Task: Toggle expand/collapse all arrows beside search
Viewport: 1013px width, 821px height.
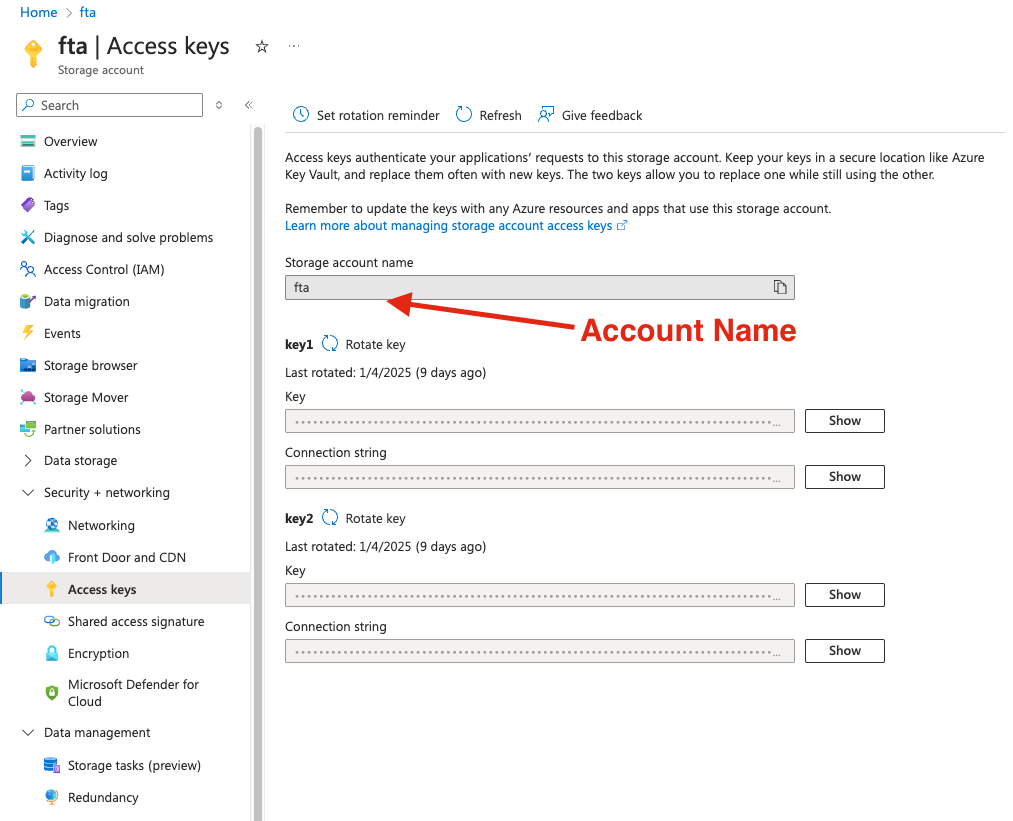Action: click(x=219, y=105)
